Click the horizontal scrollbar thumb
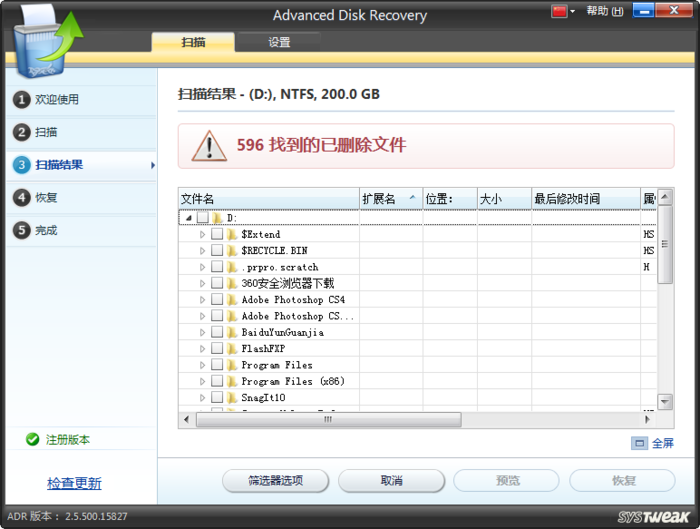 pyautogui.click(x=329, y=419)
